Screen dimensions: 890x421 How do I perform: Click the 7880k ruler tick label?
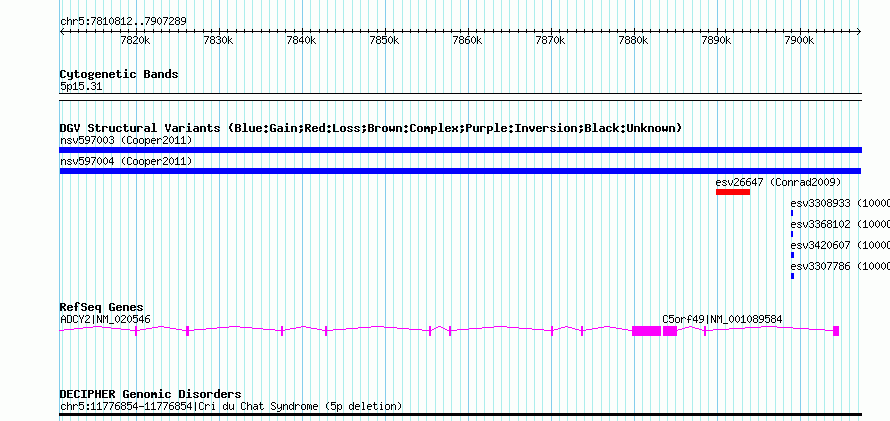pyautogui.click(x=633, y=41)
